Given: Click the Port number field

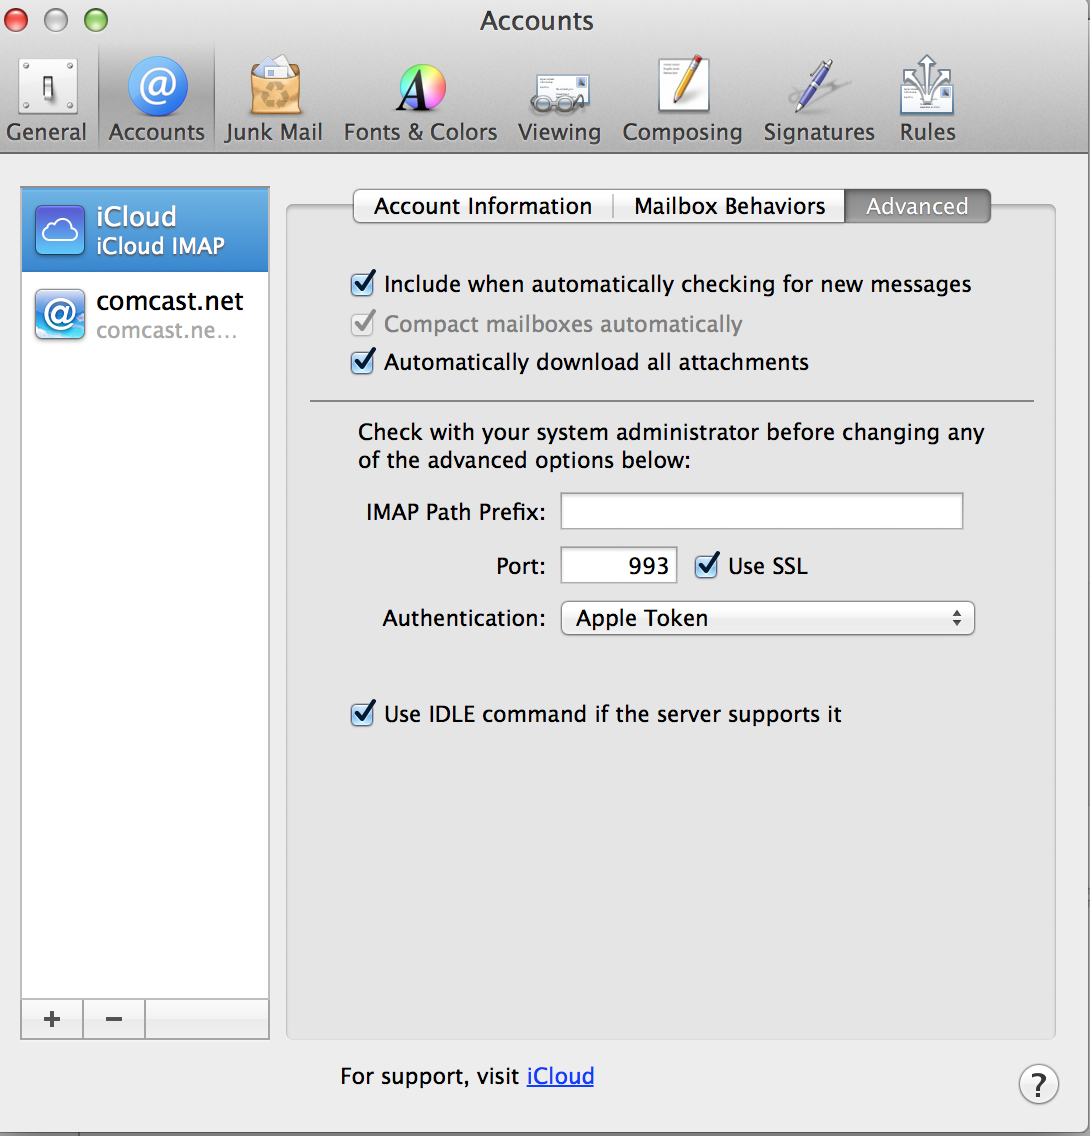Looking at the screenshot, I should pyautogui.click(x=619, y=565).
